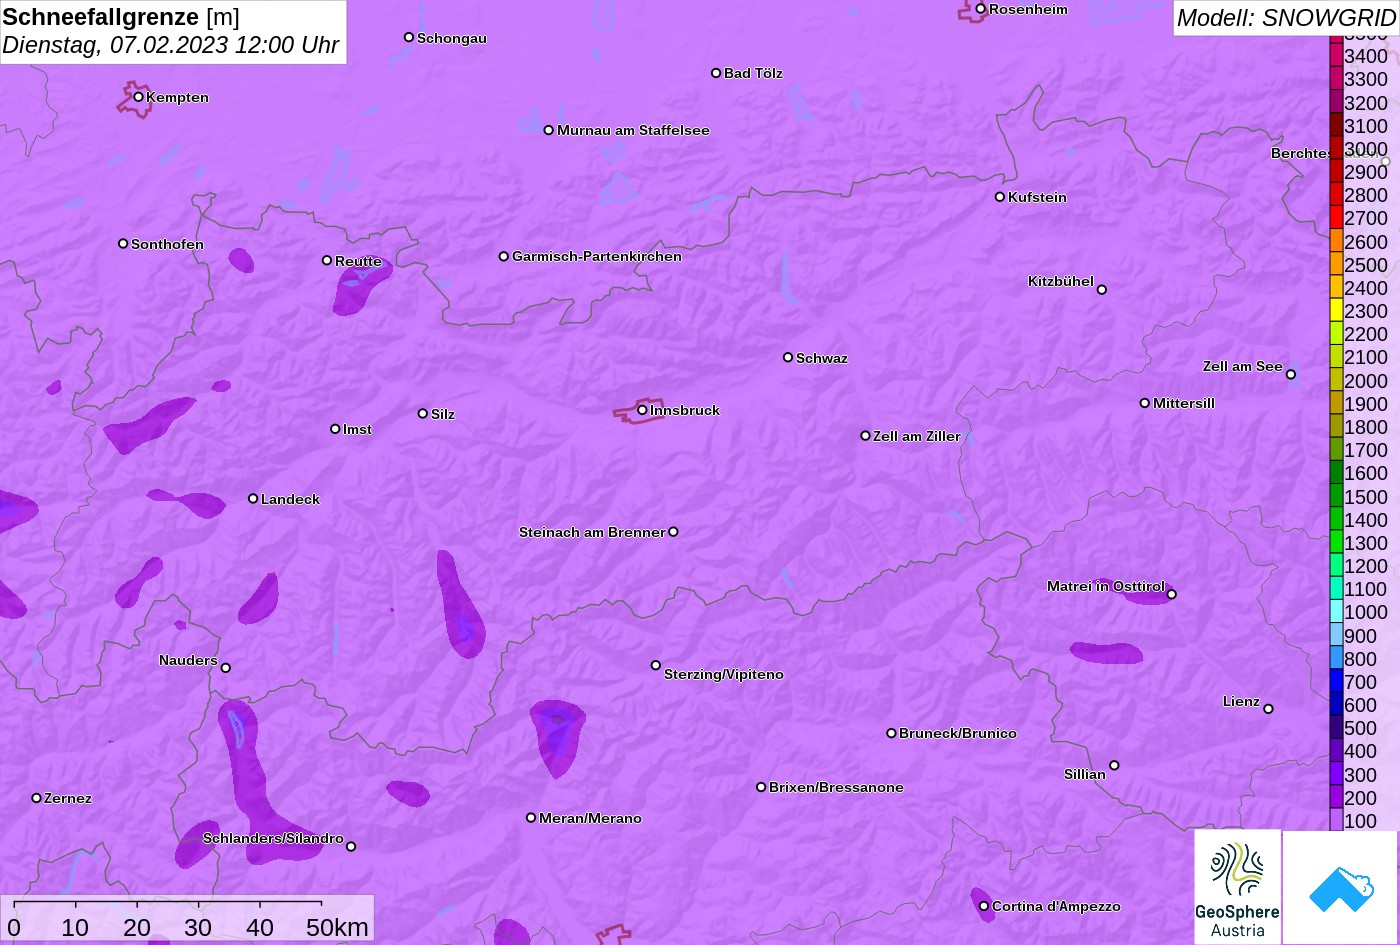The height and width of the screenshot is (945, 1400).
Task: Click the Sillian label
Action: click(x=1085, y=774)
